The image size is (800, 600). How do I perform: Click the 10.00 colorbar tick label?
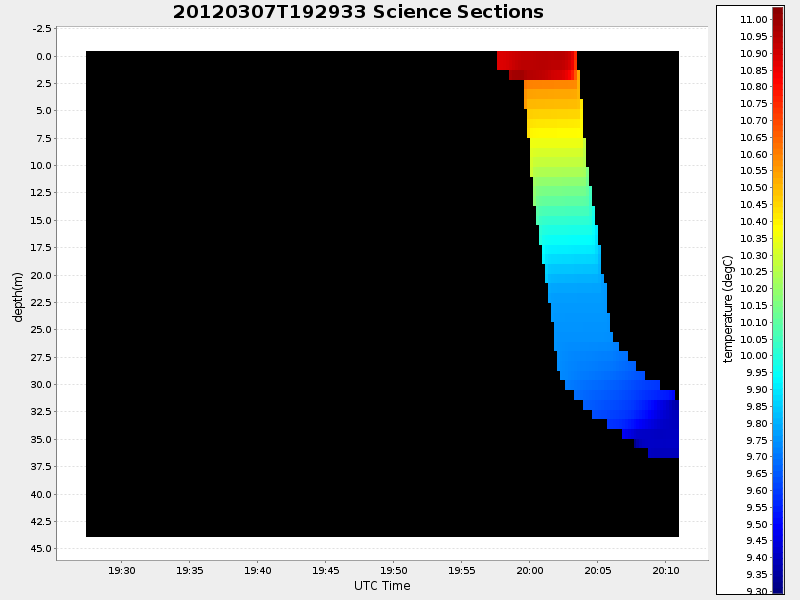[x=754, y=356]
